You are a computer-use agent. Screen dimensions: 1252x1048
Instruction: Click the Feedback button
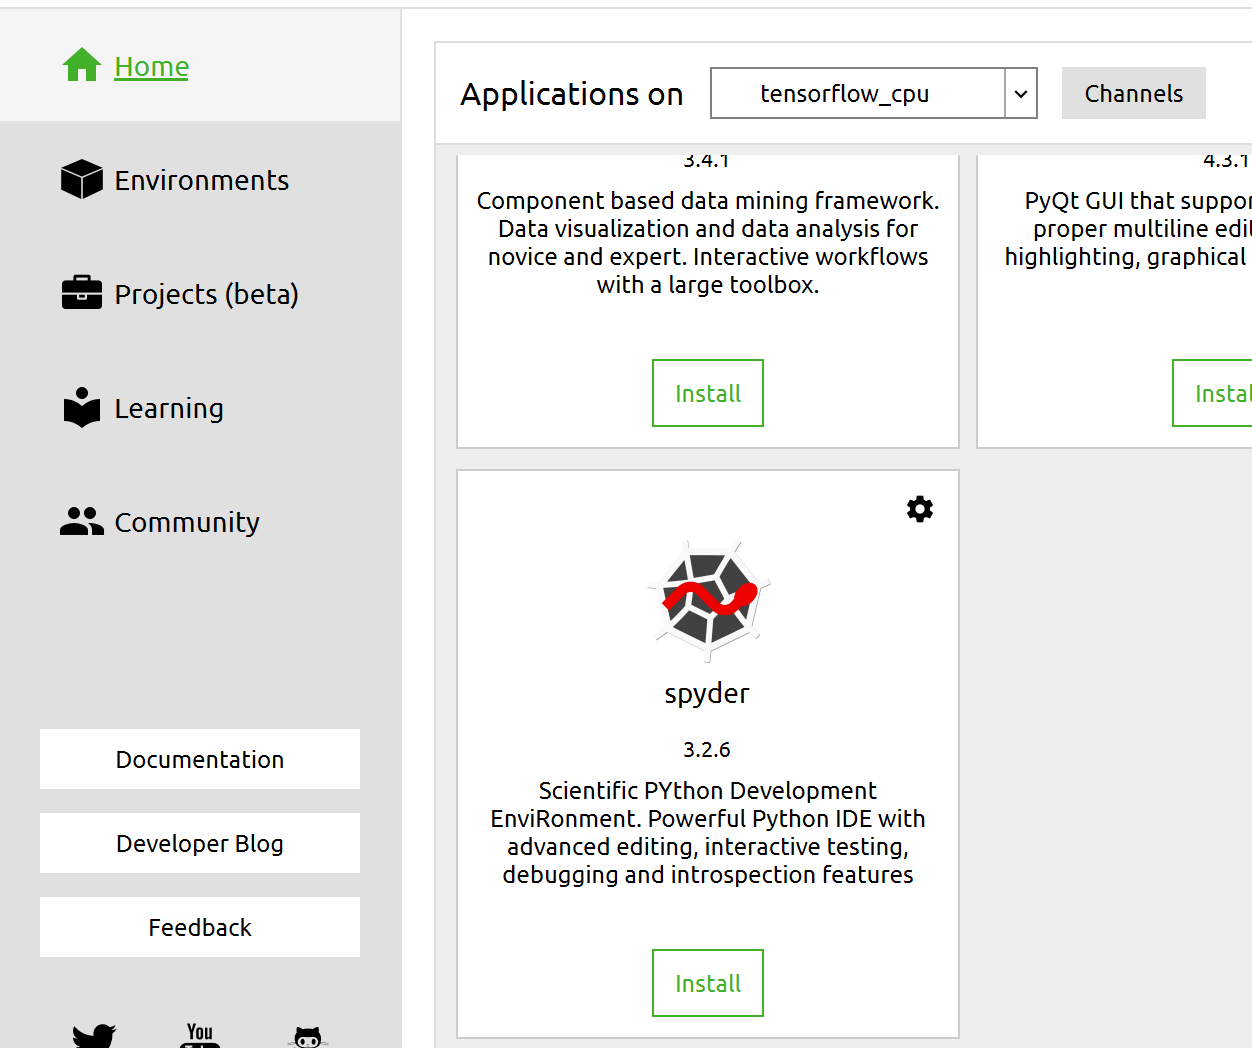200,927
